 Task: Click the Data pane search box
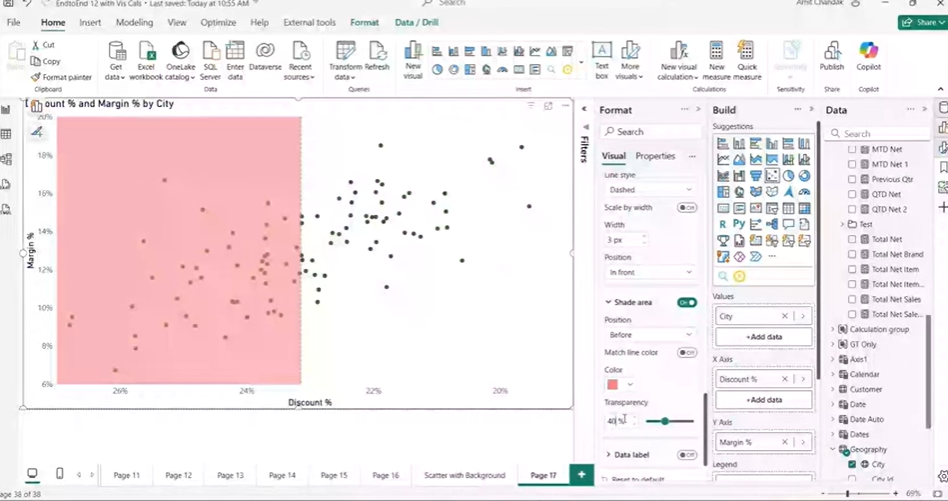(878, 134)
